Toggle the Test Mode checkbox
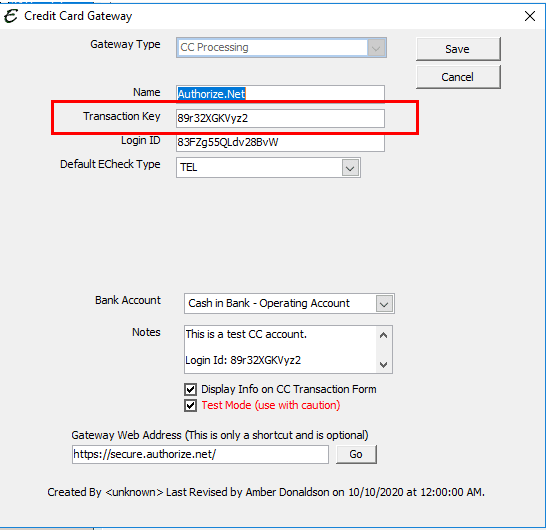The height and width of the screenshot is (530, 546). [190, 405]
